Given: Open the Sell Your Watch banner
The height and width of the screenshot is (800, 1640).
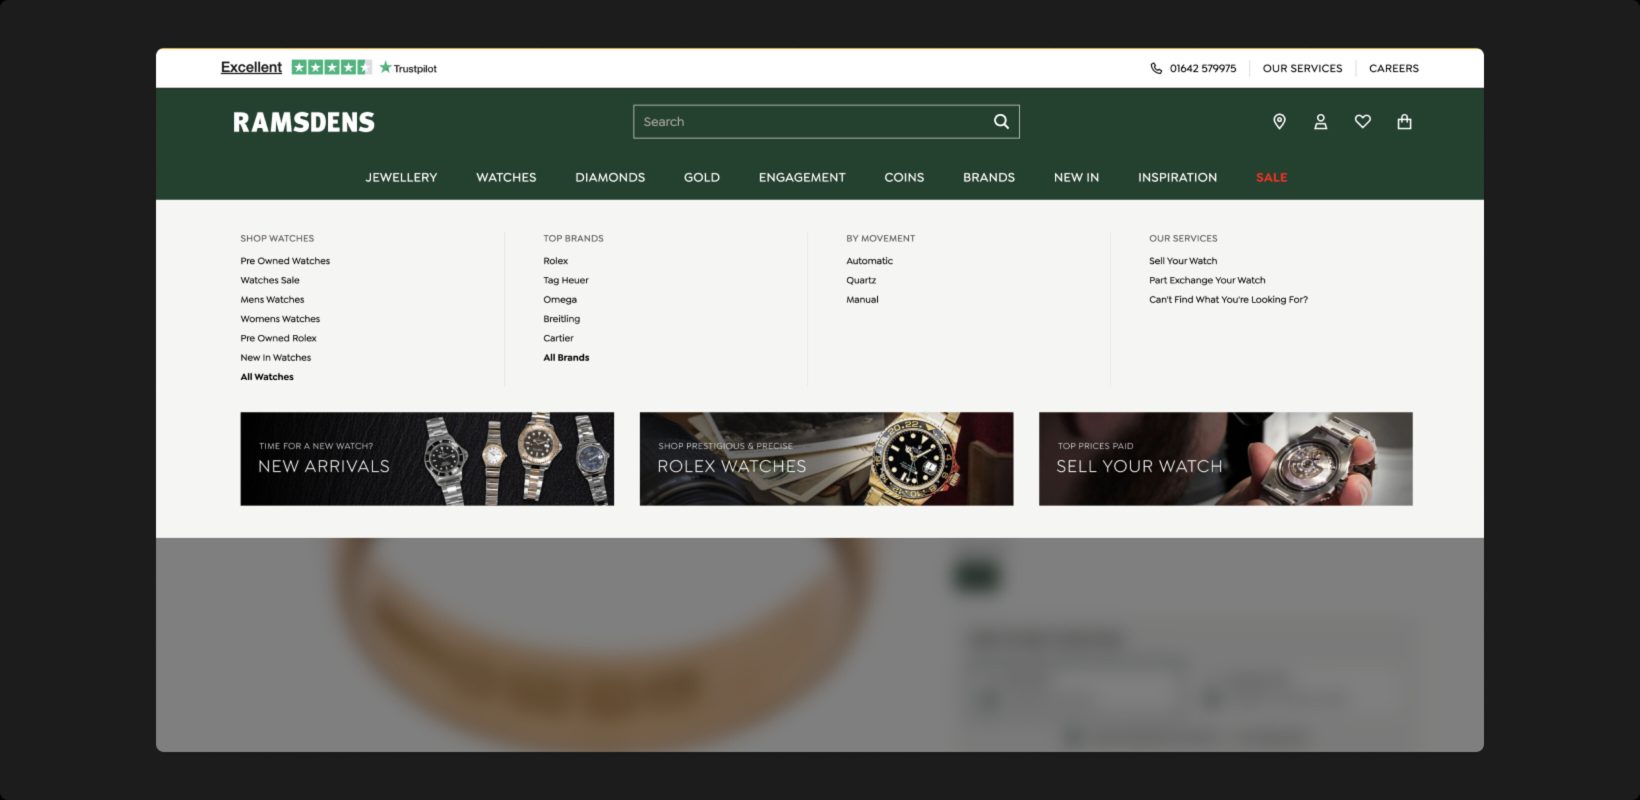Looking at the screenshot, I should [1226, 459].
